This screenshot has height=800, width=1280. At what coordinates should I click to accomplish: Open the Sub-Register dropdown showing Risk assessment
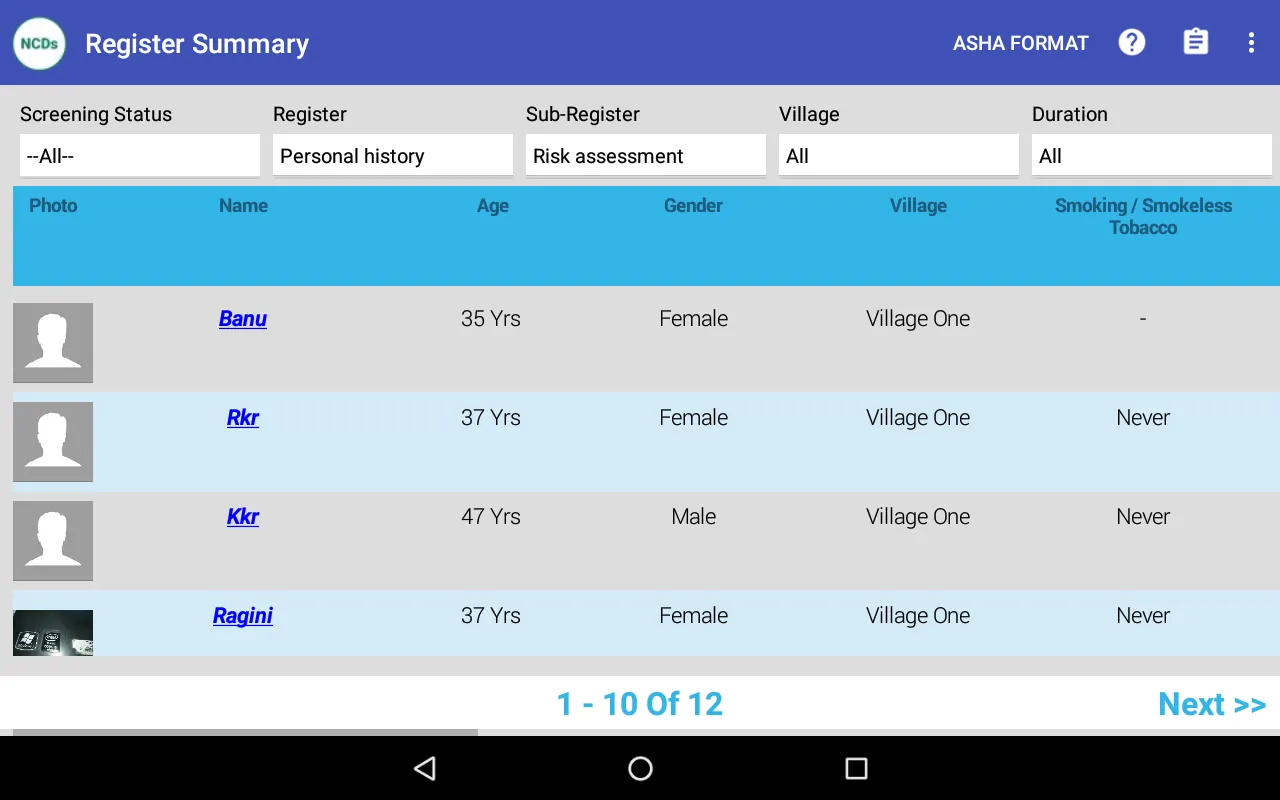[645, 155]
